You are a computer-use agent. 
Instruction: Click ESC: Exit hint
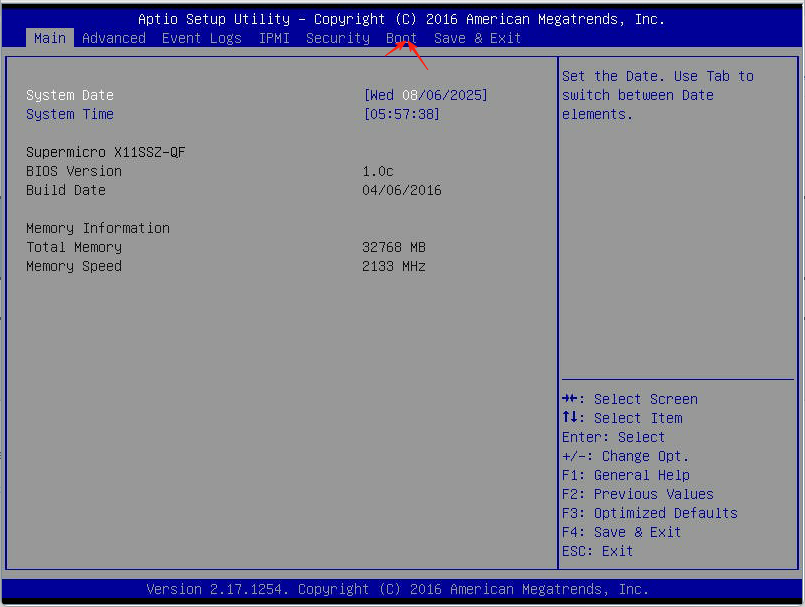598,551
